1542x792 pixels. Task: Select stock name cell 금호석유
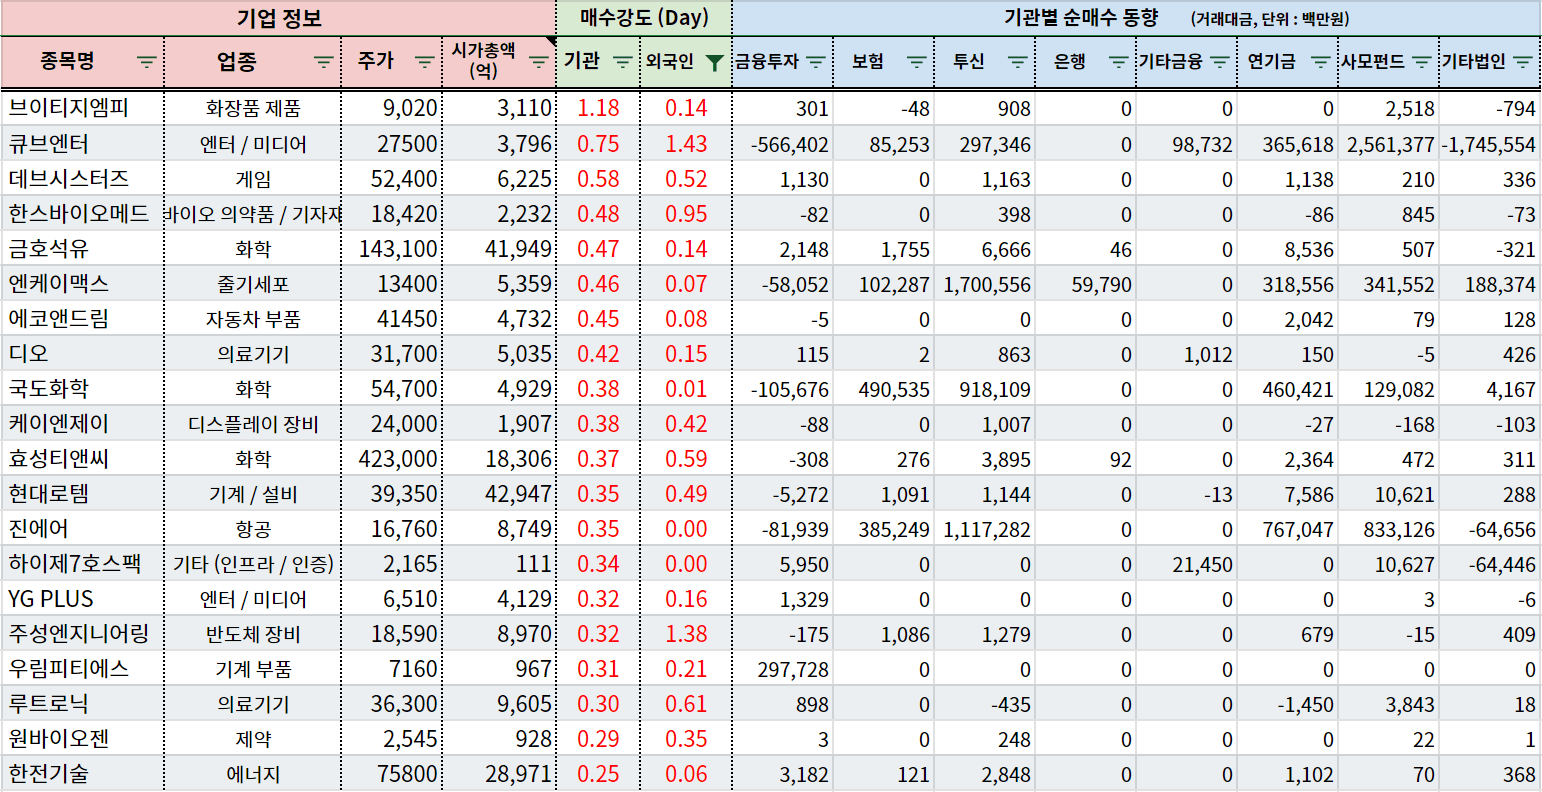pyautogui.click(x=83, y=248)
